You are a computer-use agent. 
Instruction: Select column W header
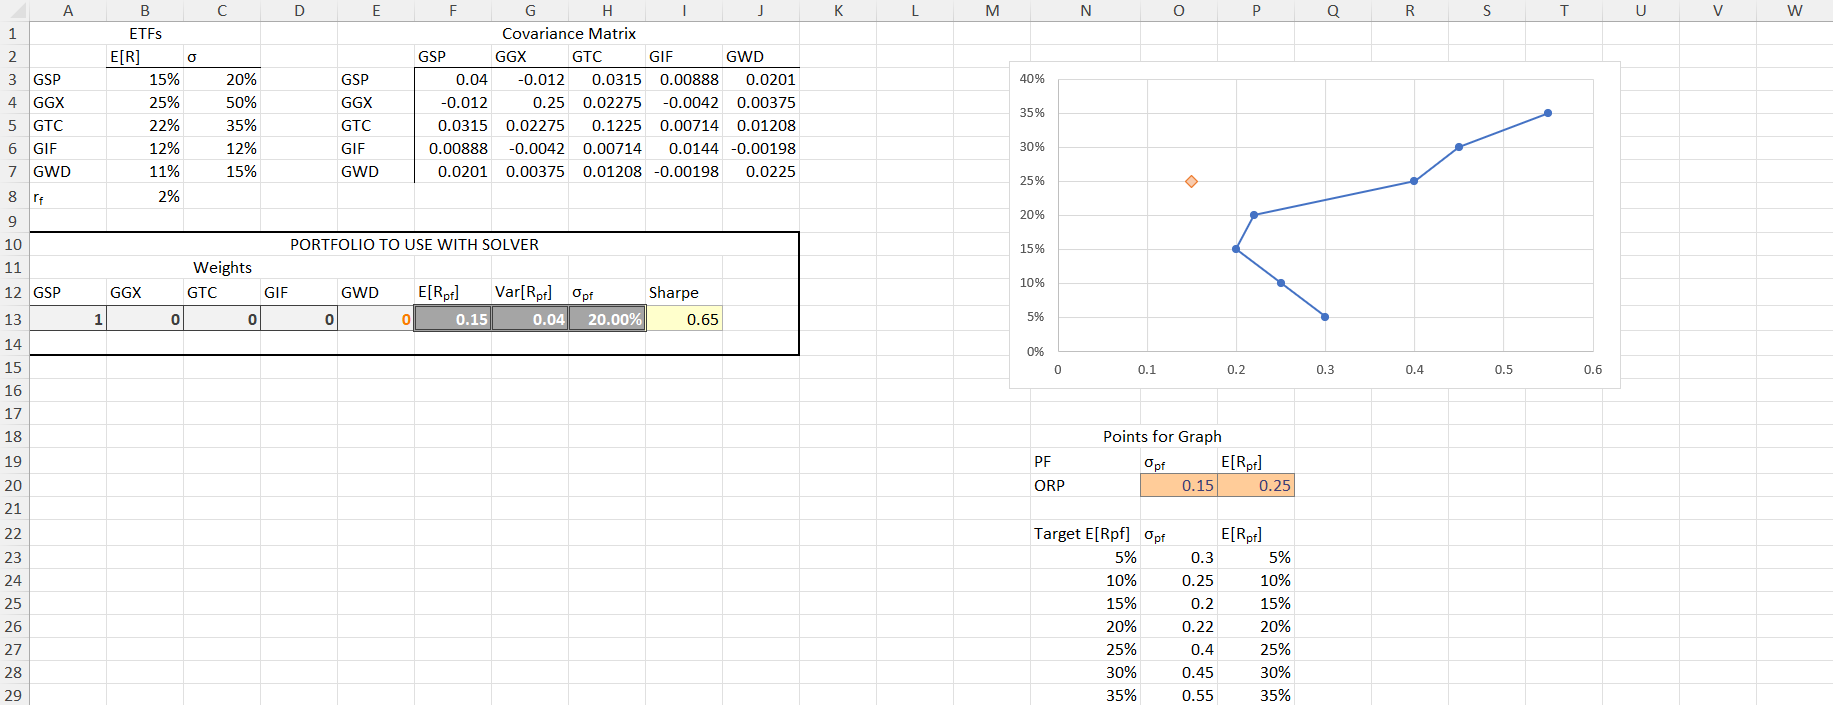pyautogui.click(x=1794, y=10)
